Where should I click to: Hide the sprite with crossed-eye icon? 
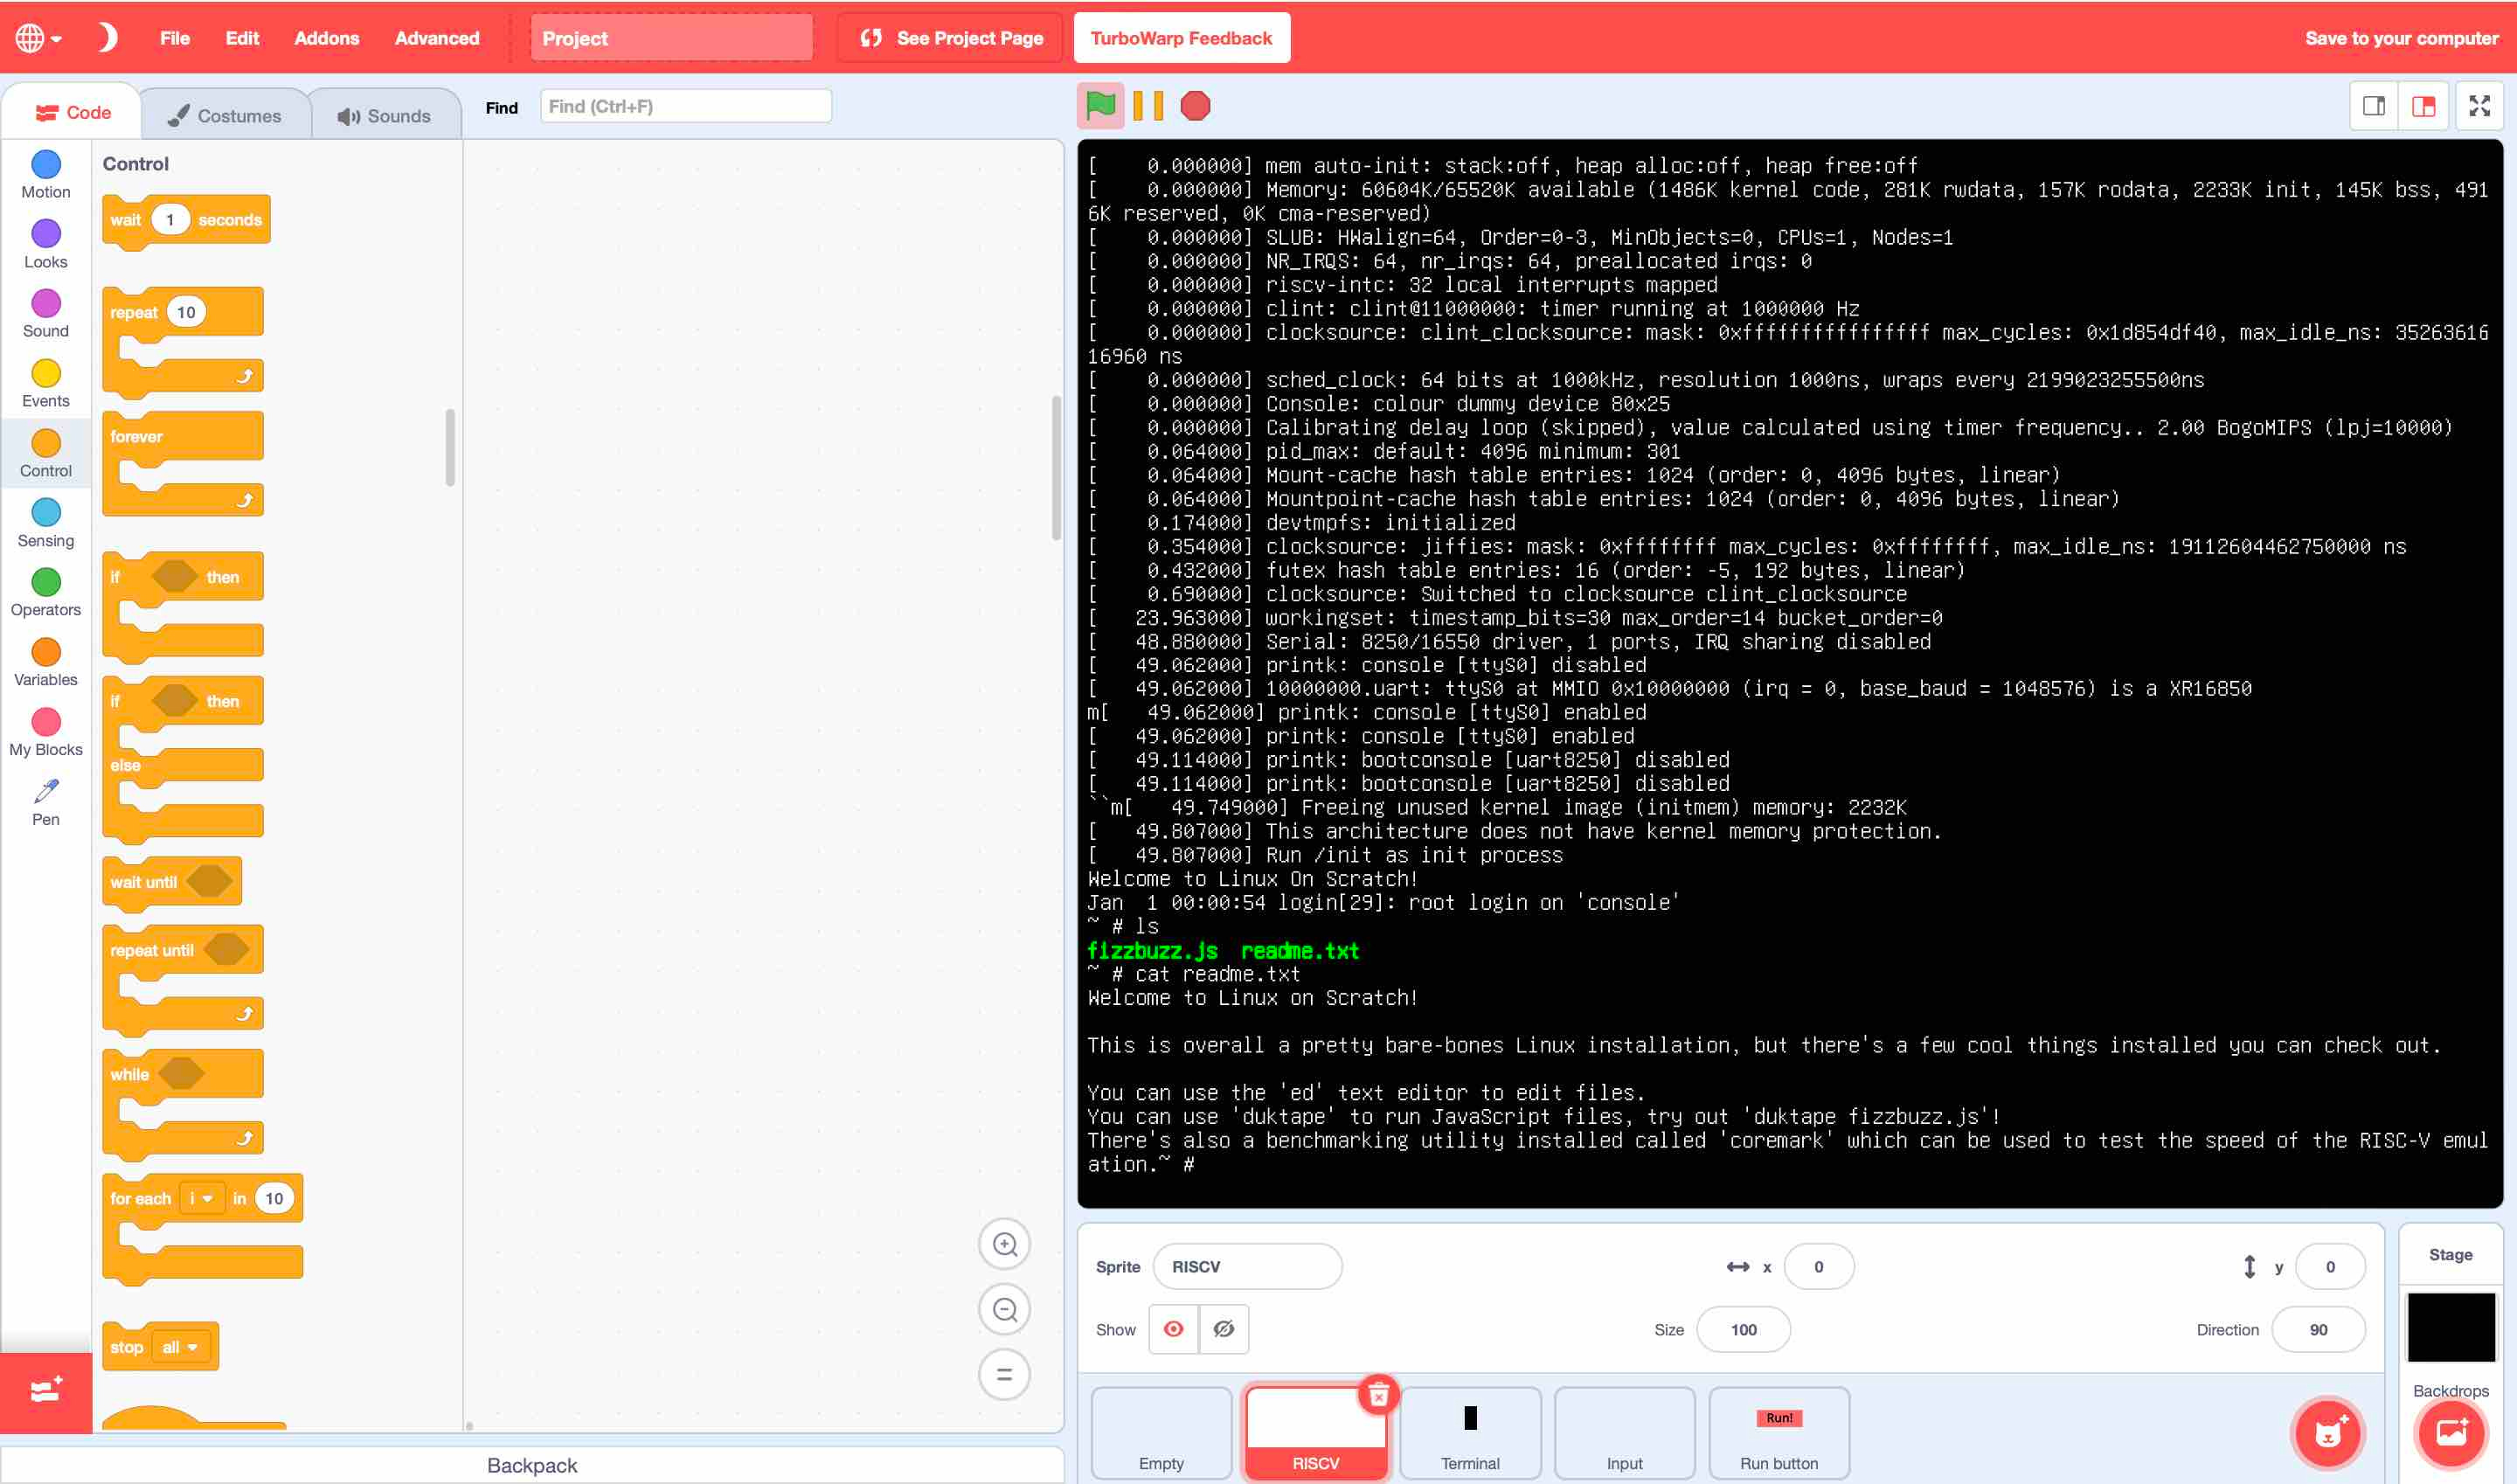click(1224, 1329)
